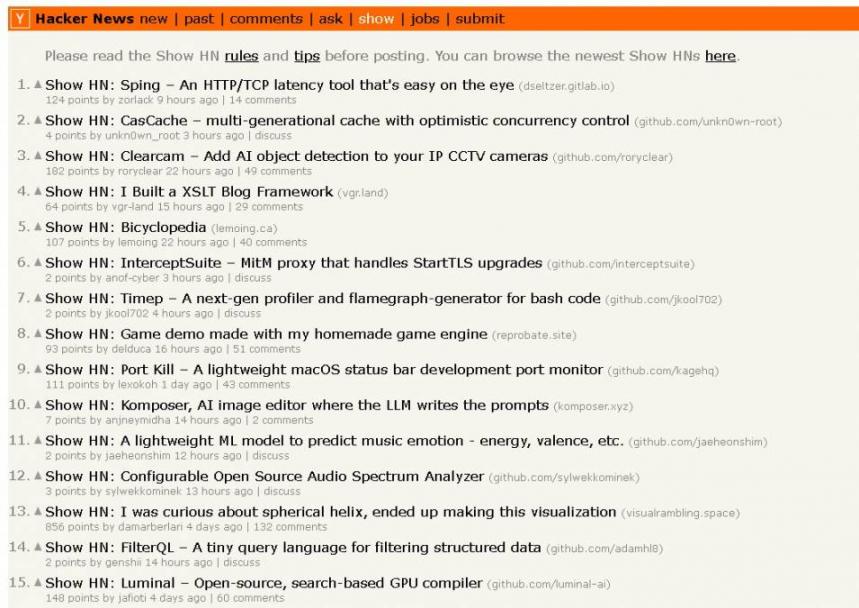Open the InterceptSuite MitM proxy story

[294, 263]
